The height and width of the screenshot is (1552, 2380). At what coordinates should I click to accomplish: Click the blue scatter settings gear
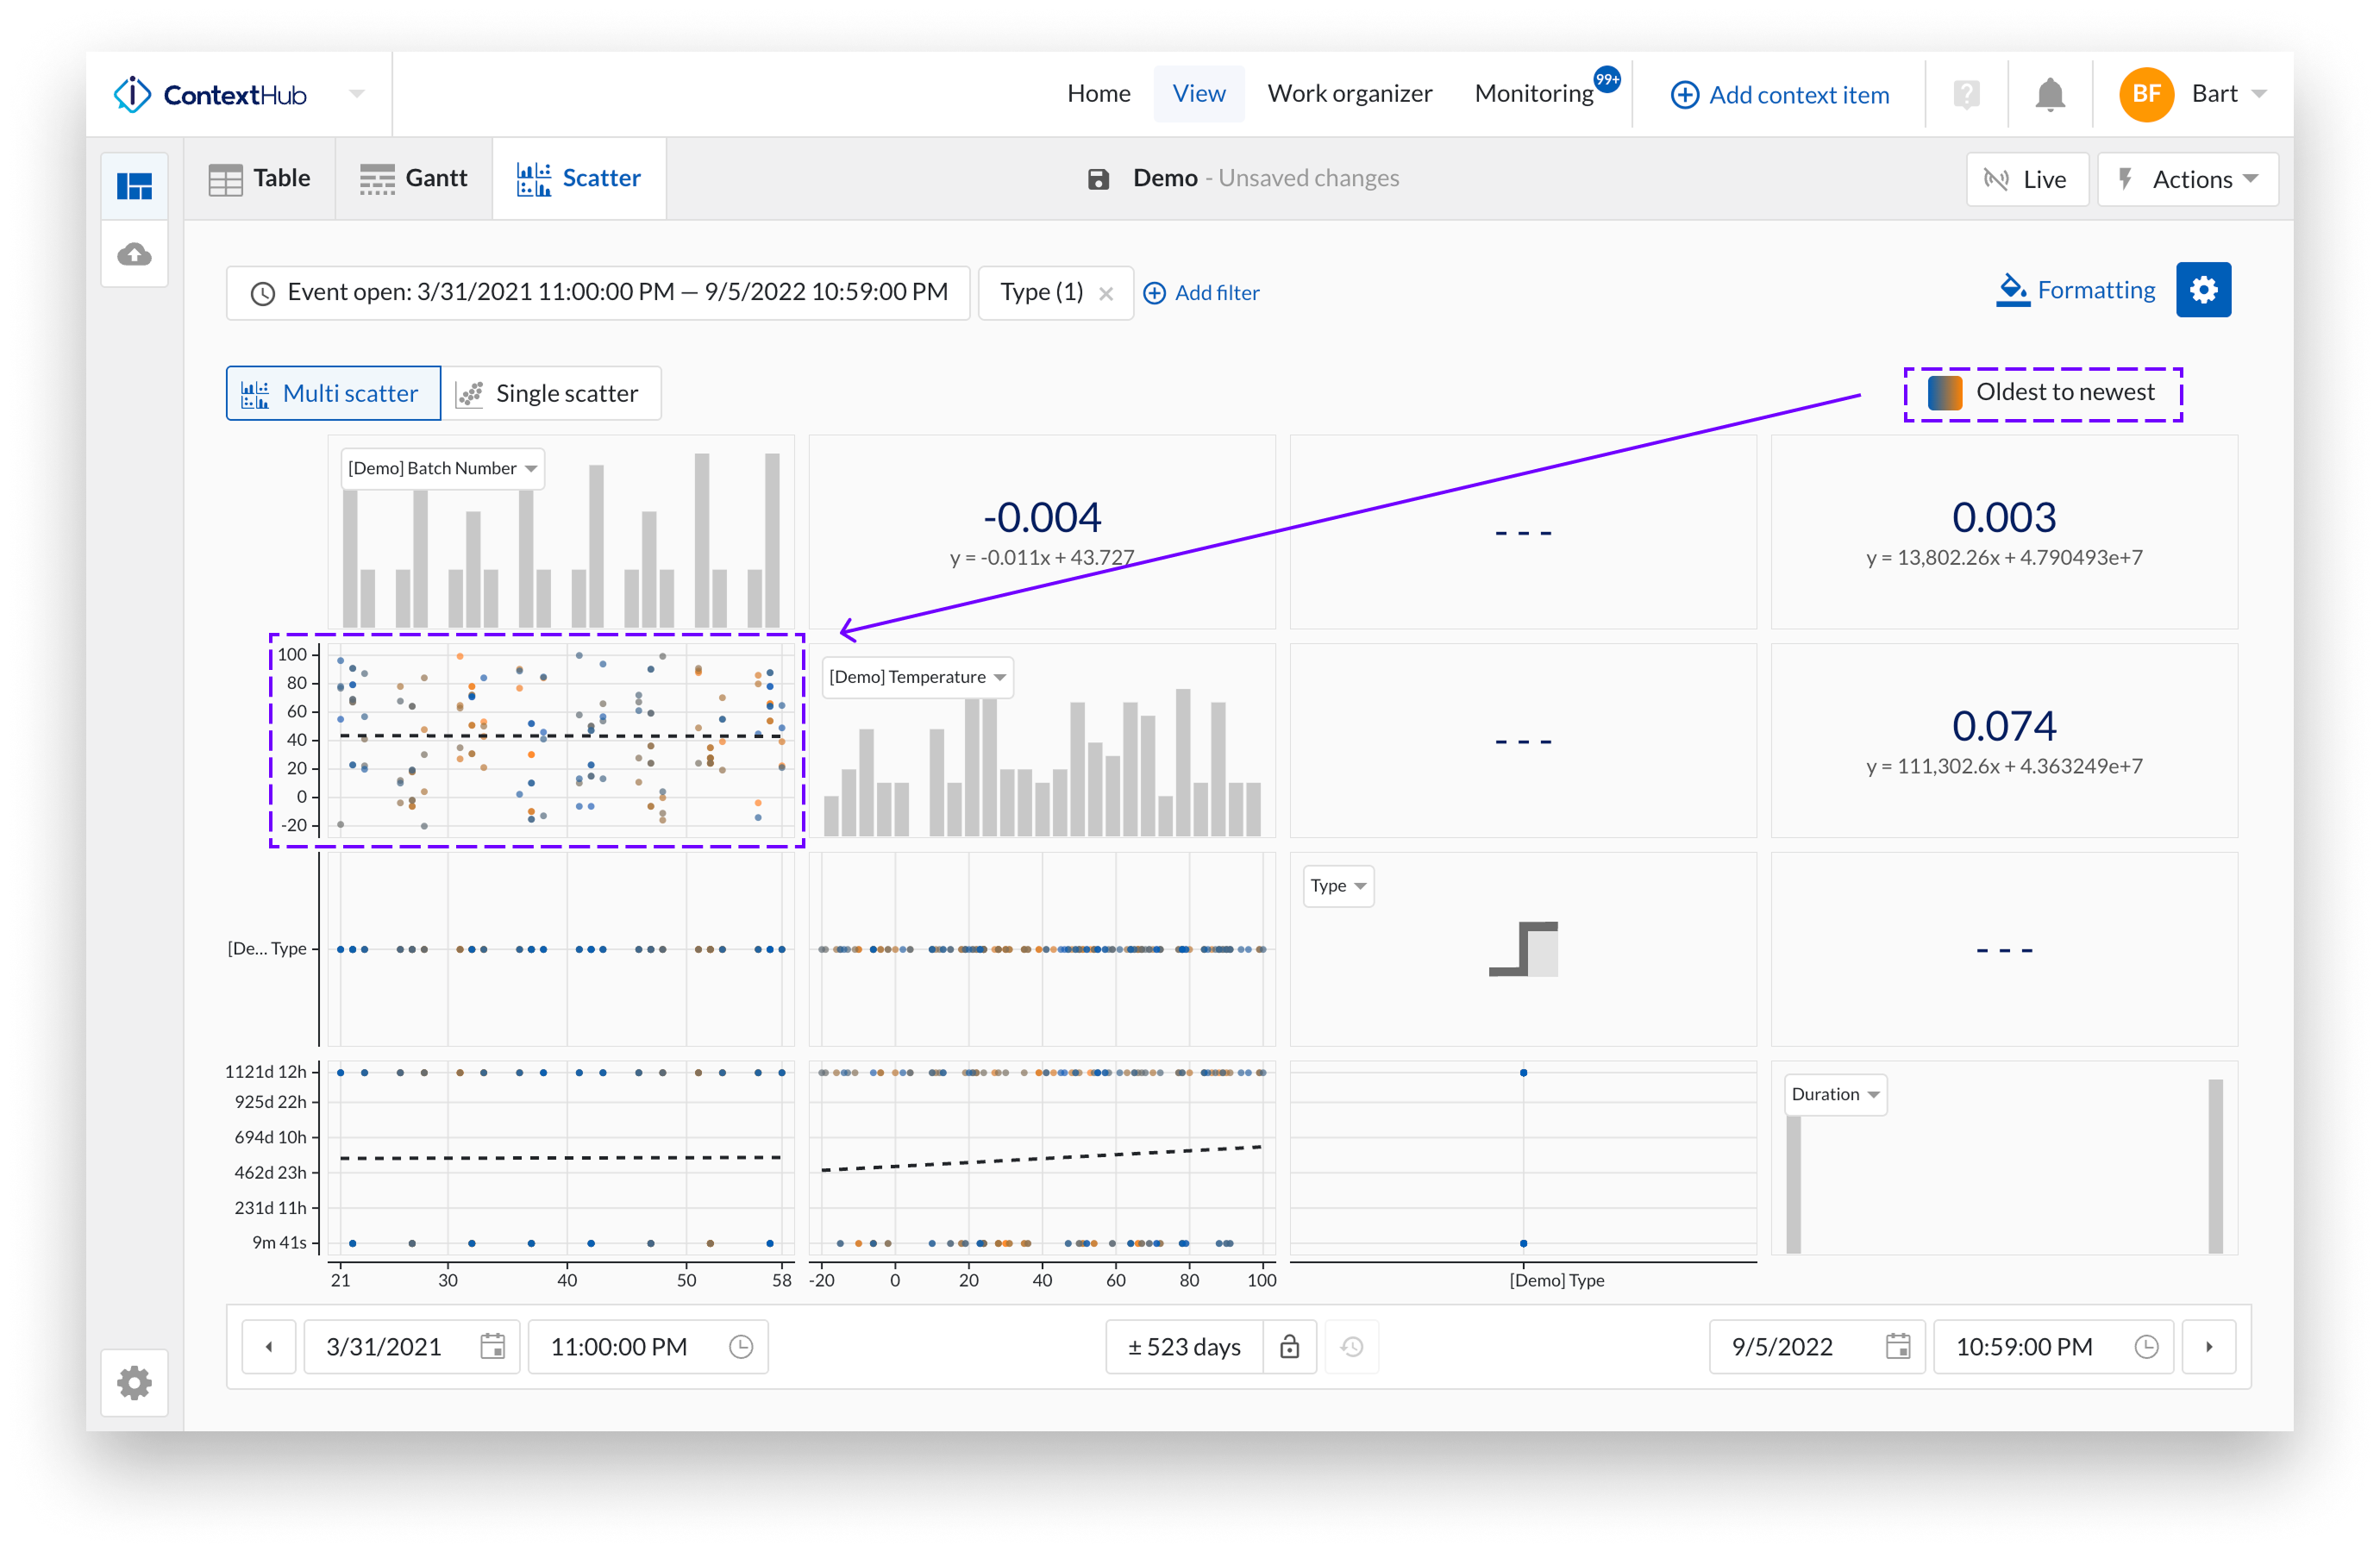(x=2202, y=290)
